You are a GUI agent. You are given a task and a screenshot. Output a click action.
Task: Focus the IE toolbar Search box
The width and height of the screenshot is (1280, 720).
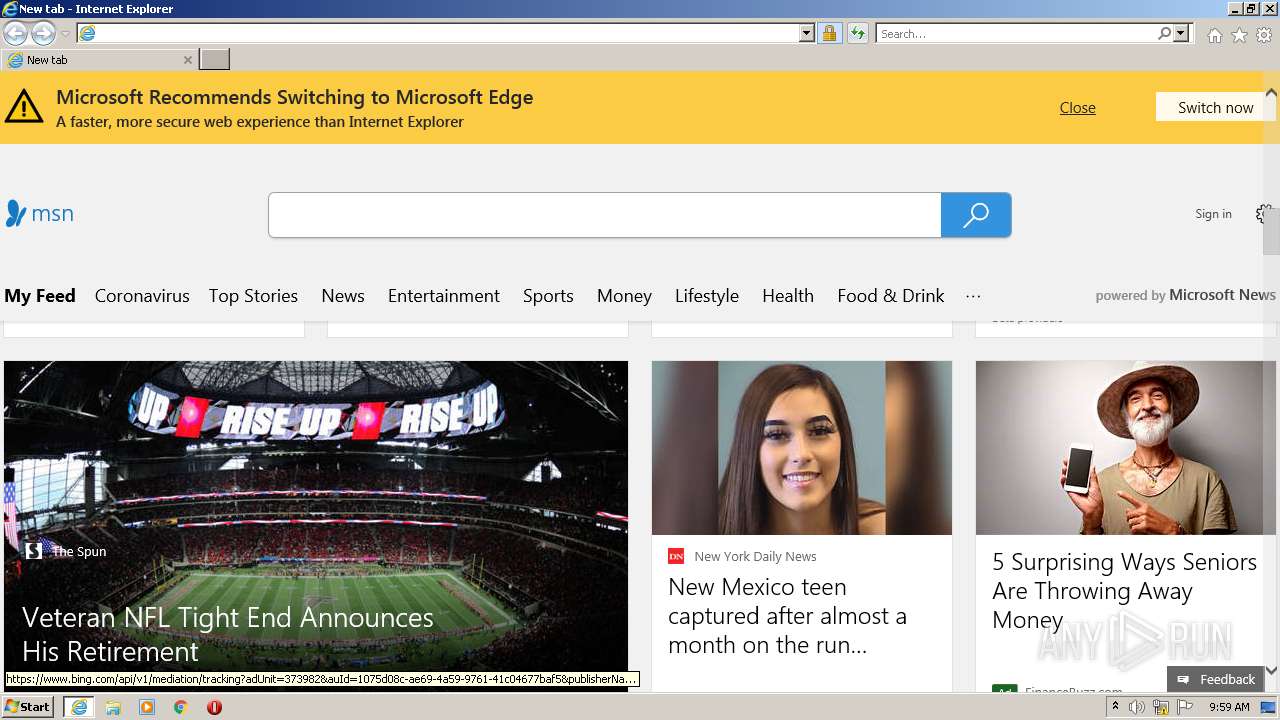(1016, 33)
